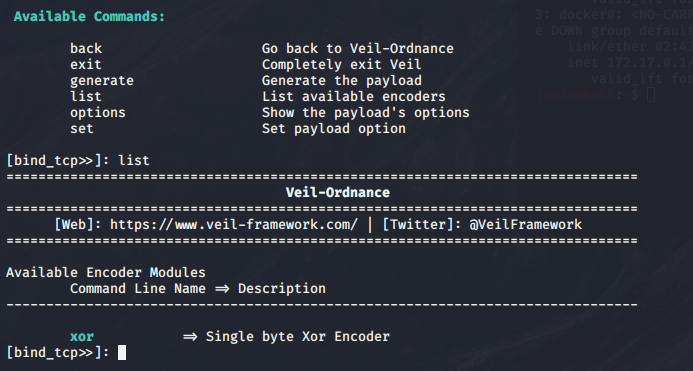Click the background terminal shell prompt cursor
Viewport: 693px width, 371px height.
click(651, 94)
